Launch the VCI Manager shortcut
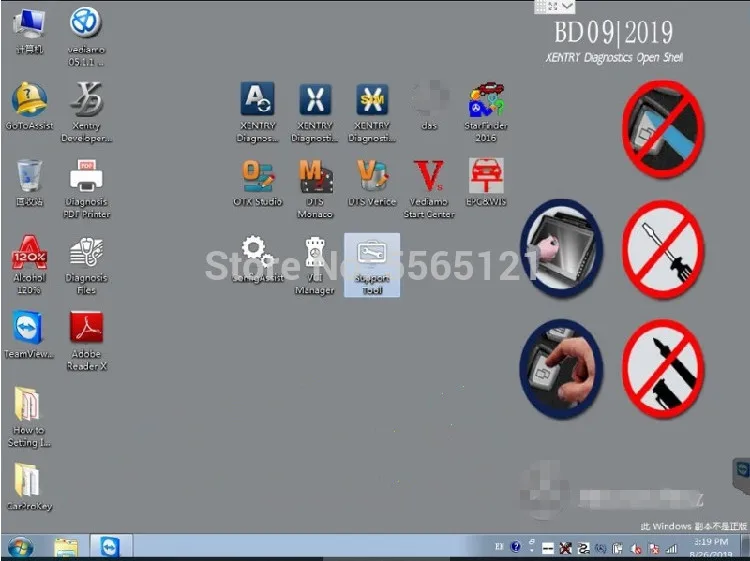Screen dimensions: 750x561 tap(315, 264)
